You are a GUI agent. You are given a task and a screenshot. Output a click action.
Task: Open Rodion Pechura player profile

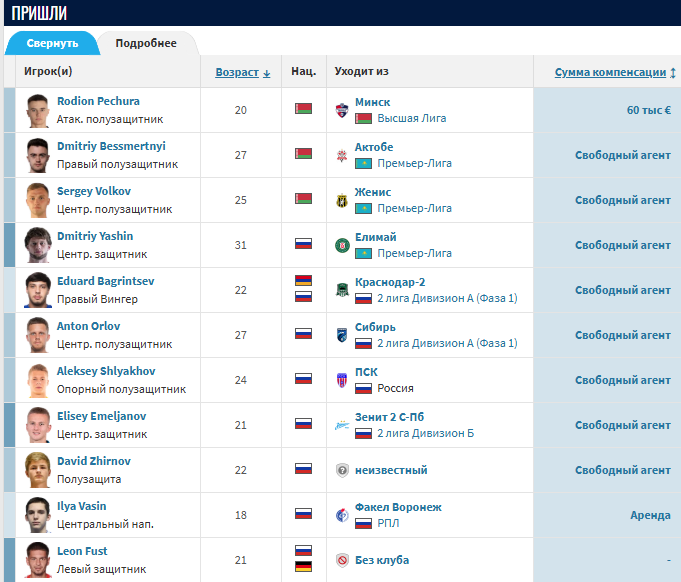point(98,101)
